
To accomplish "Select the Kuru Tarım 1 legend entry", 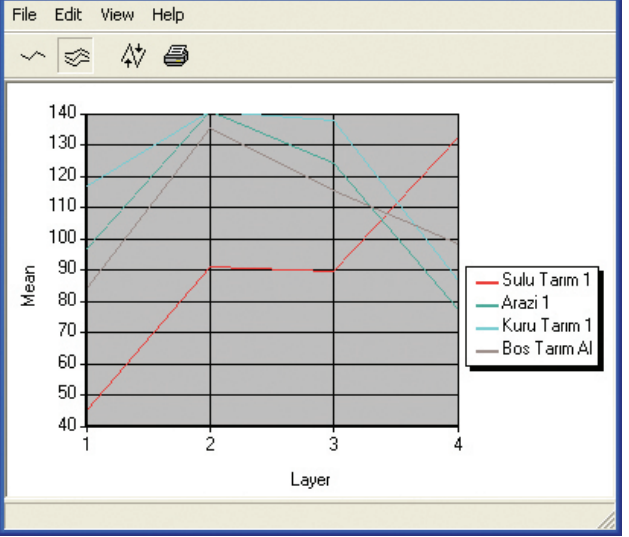I will point(545,325).
